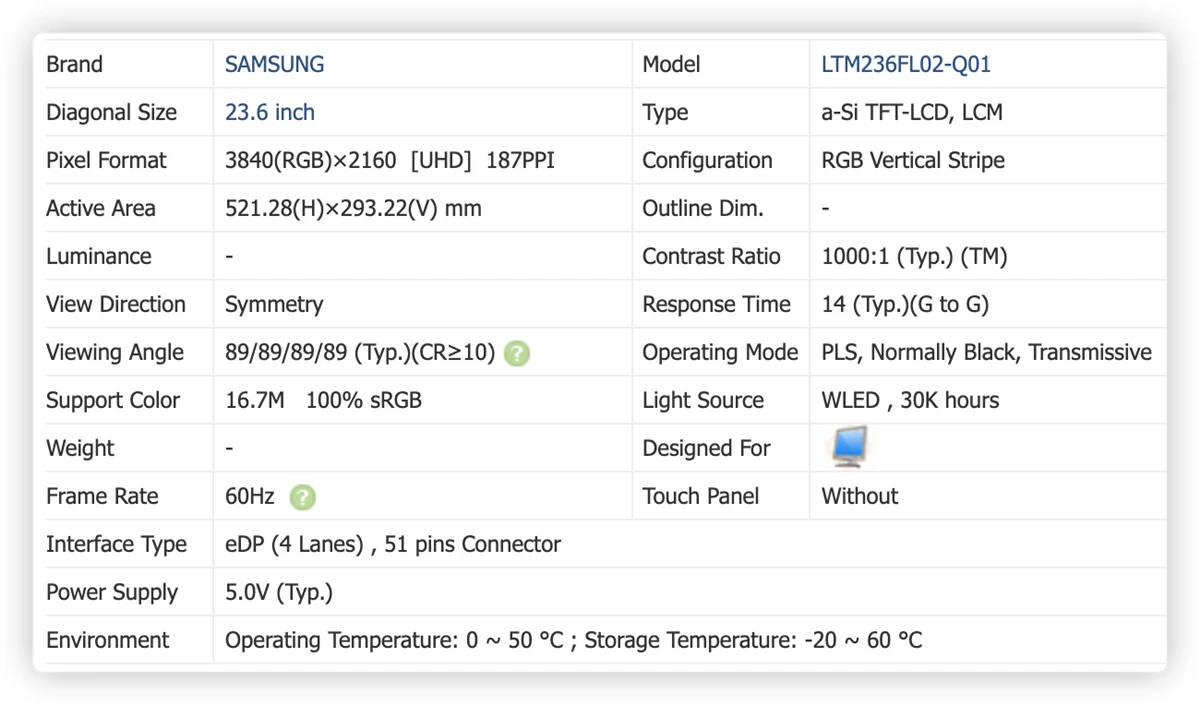The height and width of the screenshot is (705, 1200).
Task: Click the Active Area dimensions text
Action: coord(353,208)
